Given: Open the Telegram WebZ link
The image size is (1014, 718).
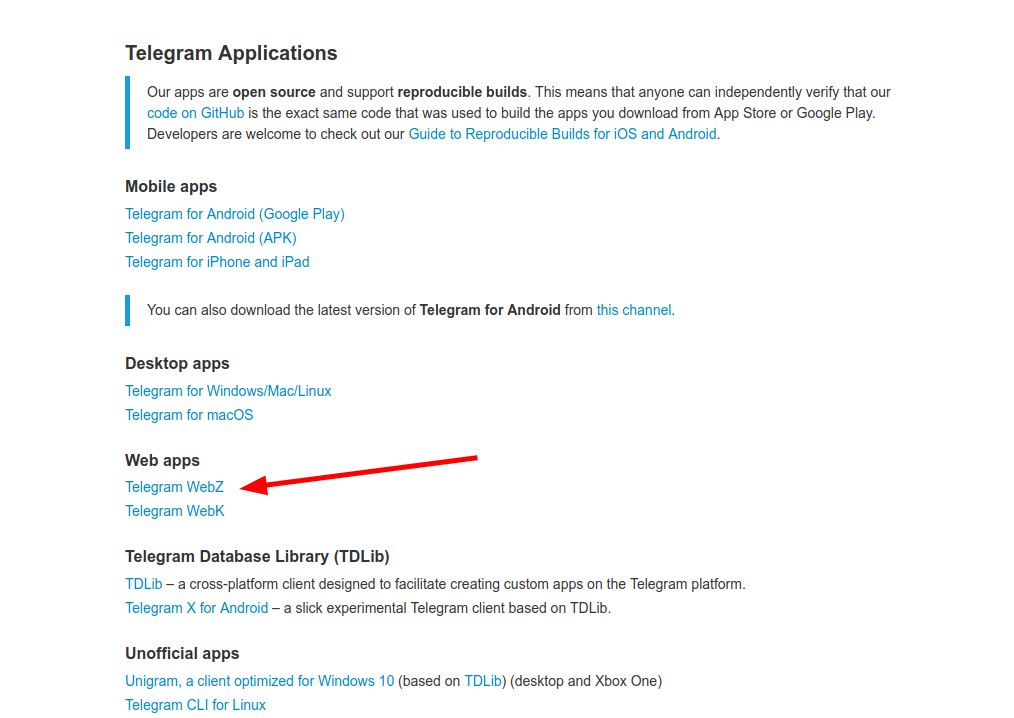Looking at the screenshot, I should coord(175,487).
